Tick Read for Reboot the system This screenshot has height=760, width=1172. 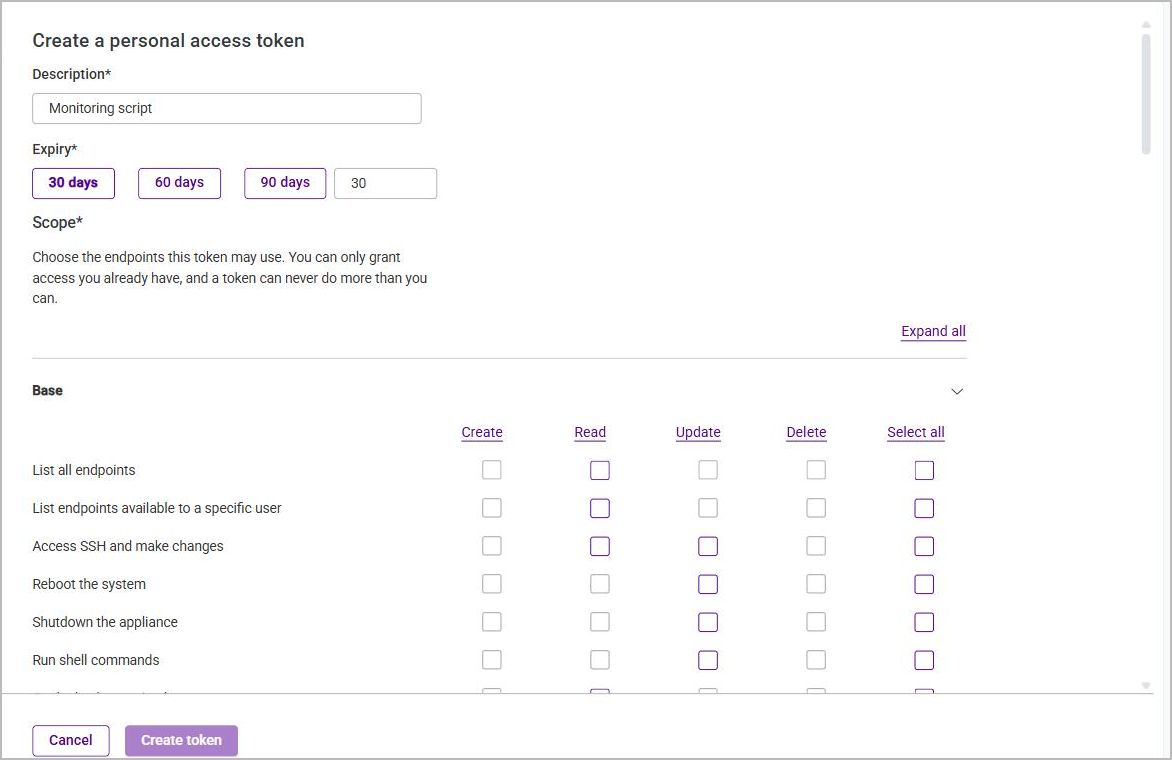[x=599, y=584]
